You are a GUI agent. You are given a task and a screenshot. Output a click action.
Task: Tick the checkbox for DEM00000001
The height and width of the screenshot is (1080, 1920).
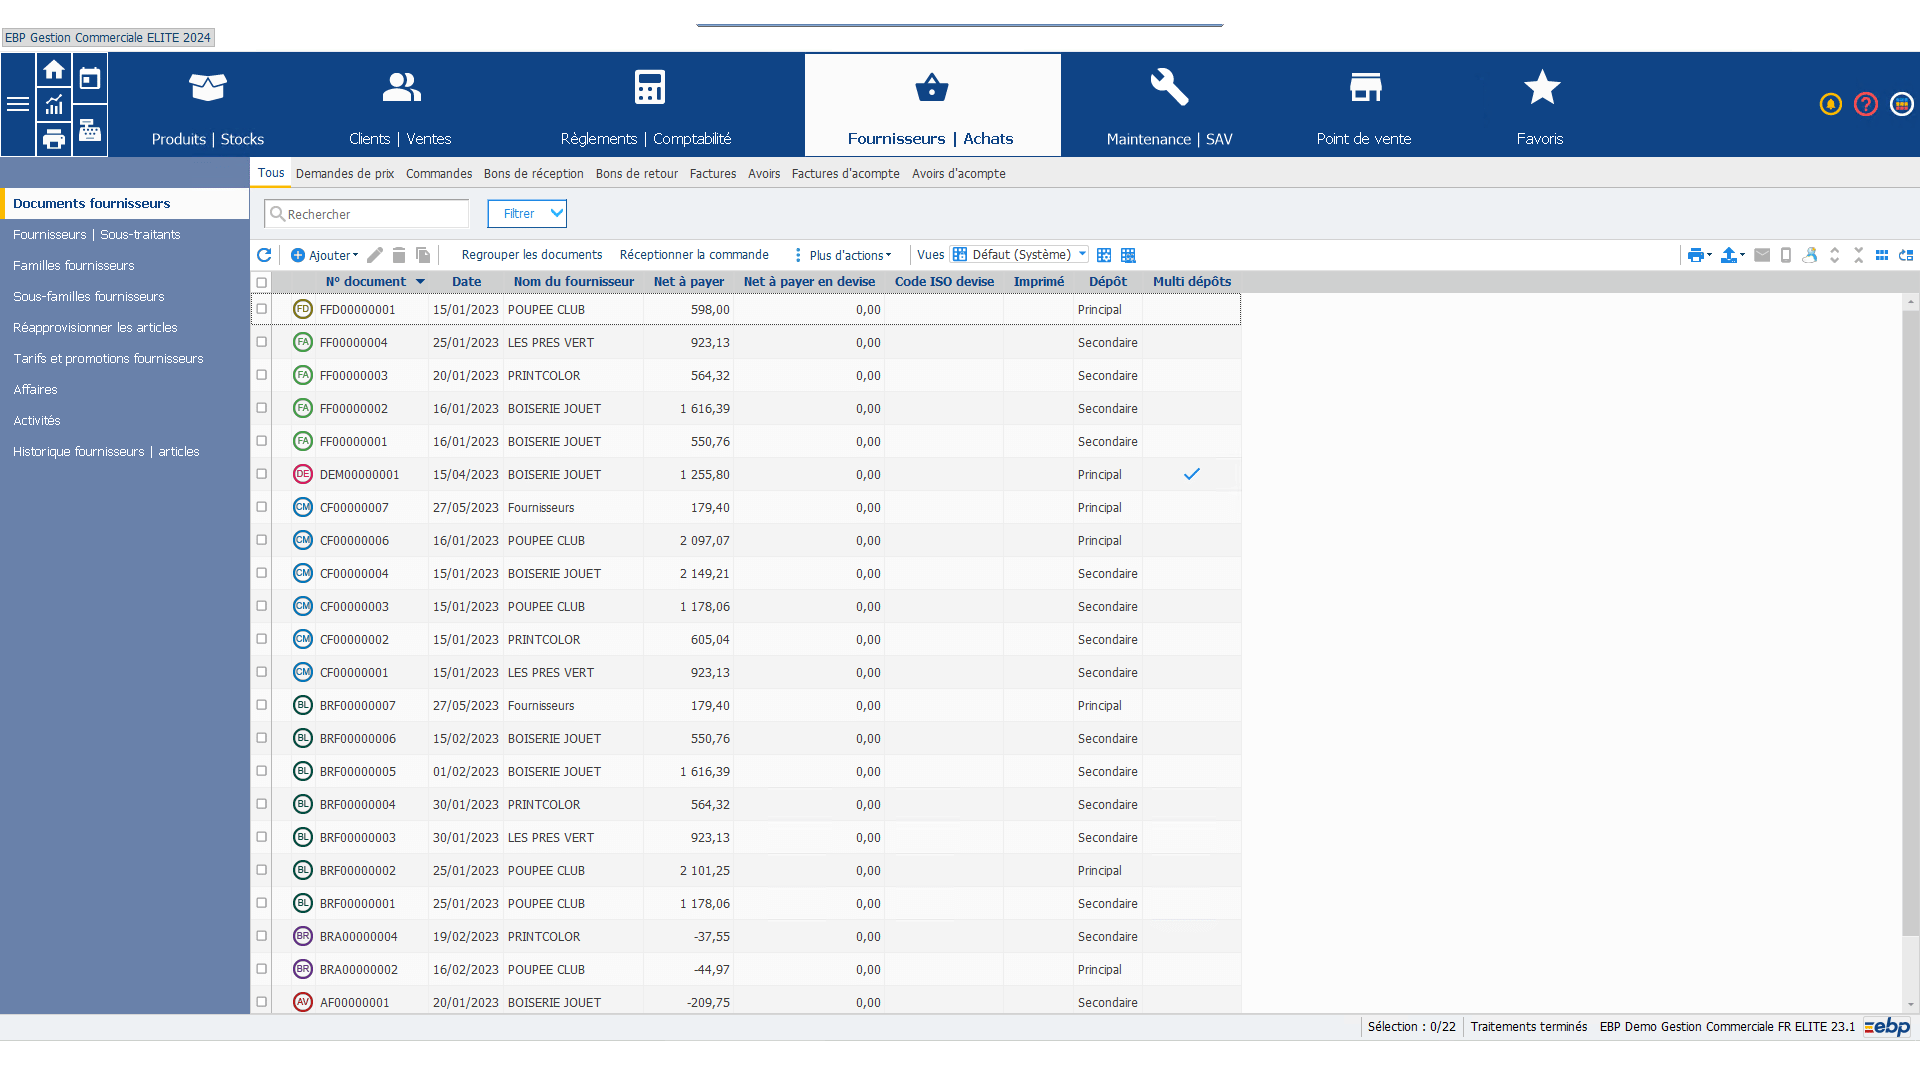(x=262, y=474)
